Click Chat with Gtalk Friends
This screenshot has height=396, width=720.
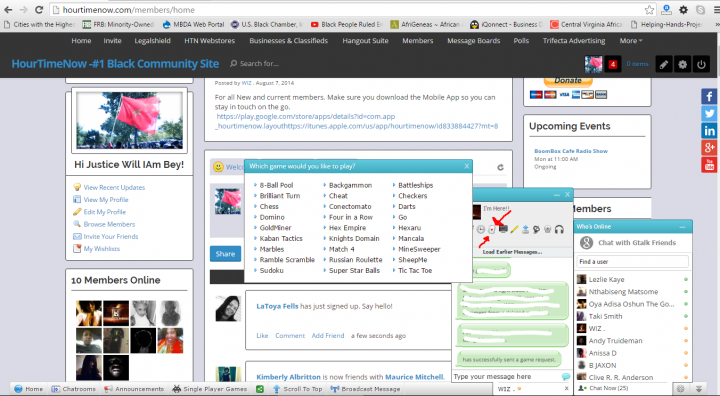637,243
